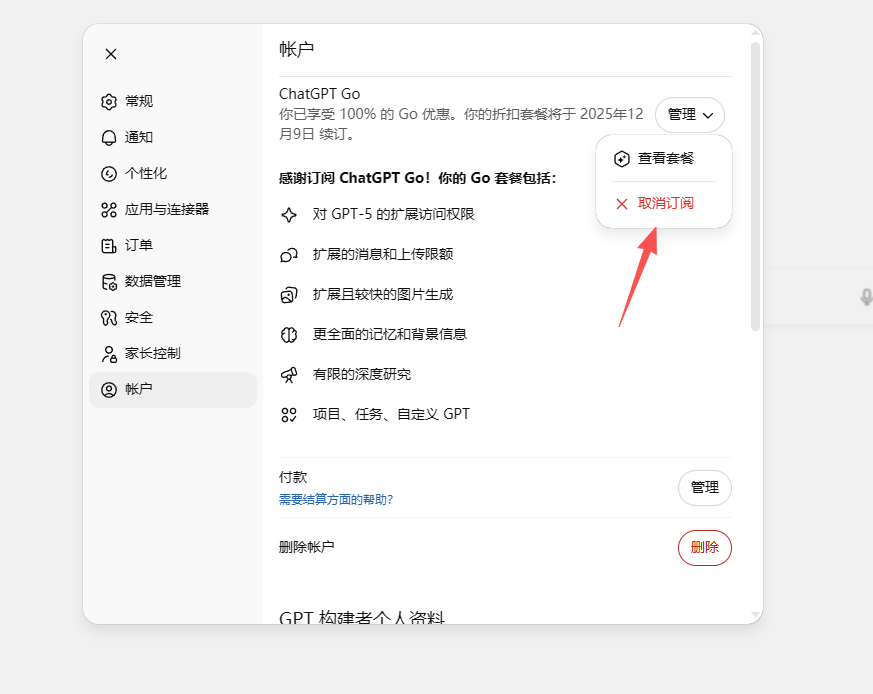The height and width of the screenshot is (694, 873).
Task: Click the microphone icon behind the dialog
Action: (x=866, y=297)
